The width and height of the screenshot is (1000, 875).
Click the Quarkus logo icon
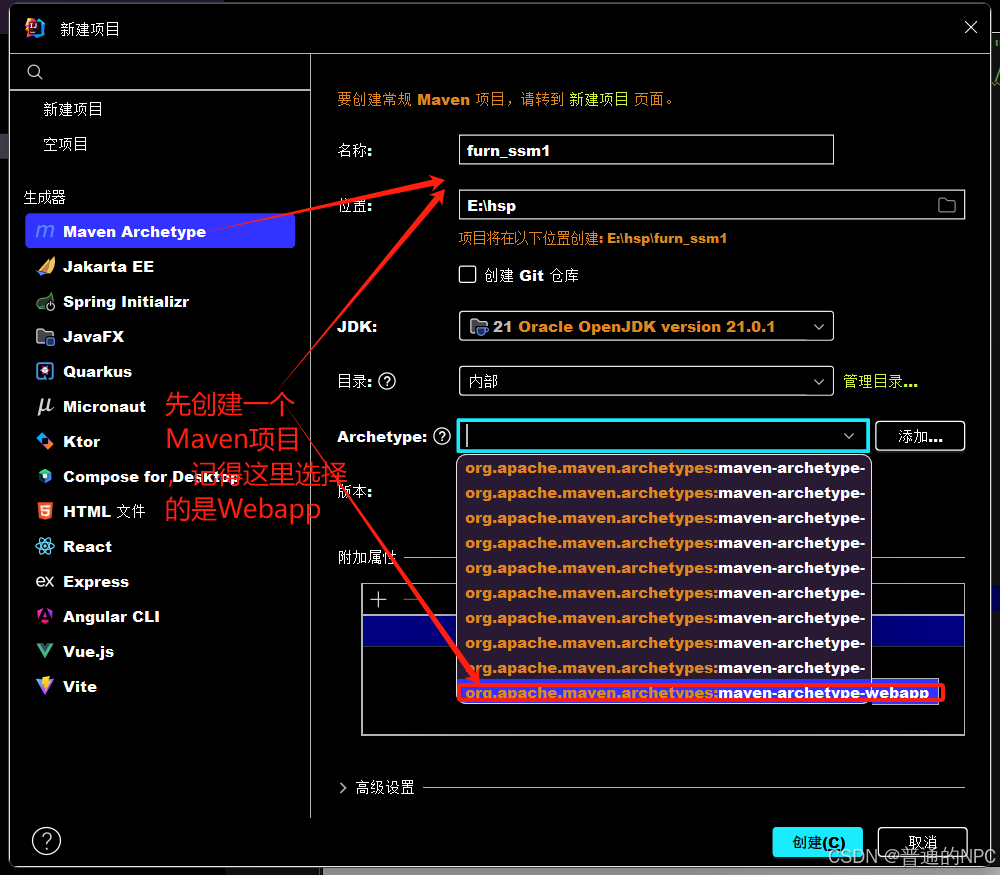(x=45, y=371)
